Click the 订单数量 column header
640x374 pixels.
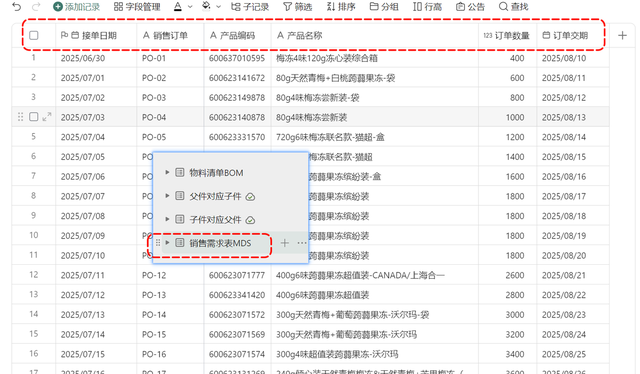[x=506, y=36]
